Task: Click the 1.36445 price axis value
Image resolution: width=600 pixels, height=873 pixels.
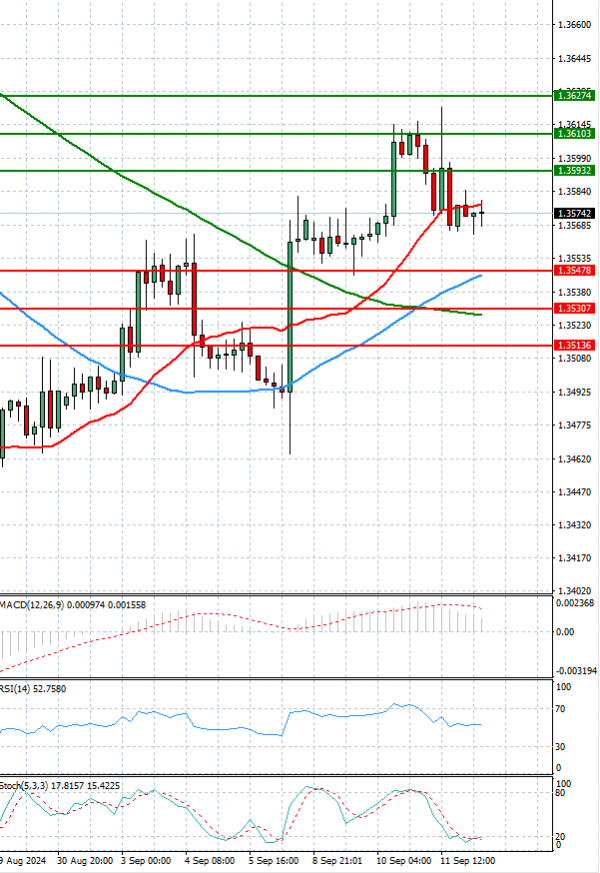Action: (x=574, y=58)
